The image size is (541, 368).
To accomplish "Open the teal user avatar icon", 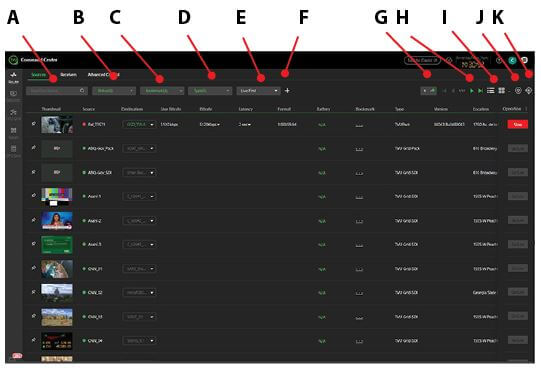I will (x=512, y=60).
